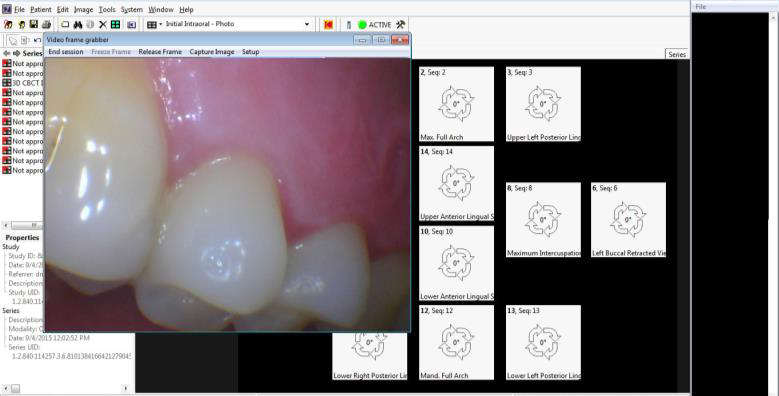Image resolution: width=779 pixels, height=396 pixels.
Task: Click the binoculars search icon
Action: 78,24
